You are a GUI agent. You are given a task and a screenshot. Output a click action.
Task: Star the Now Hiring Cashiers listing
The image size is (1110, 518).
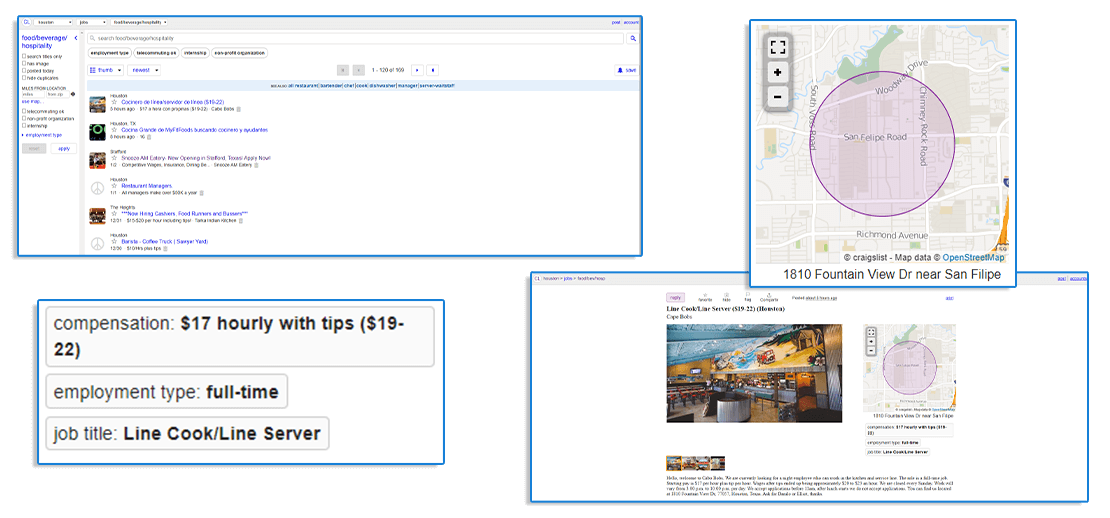pos(114,213)
